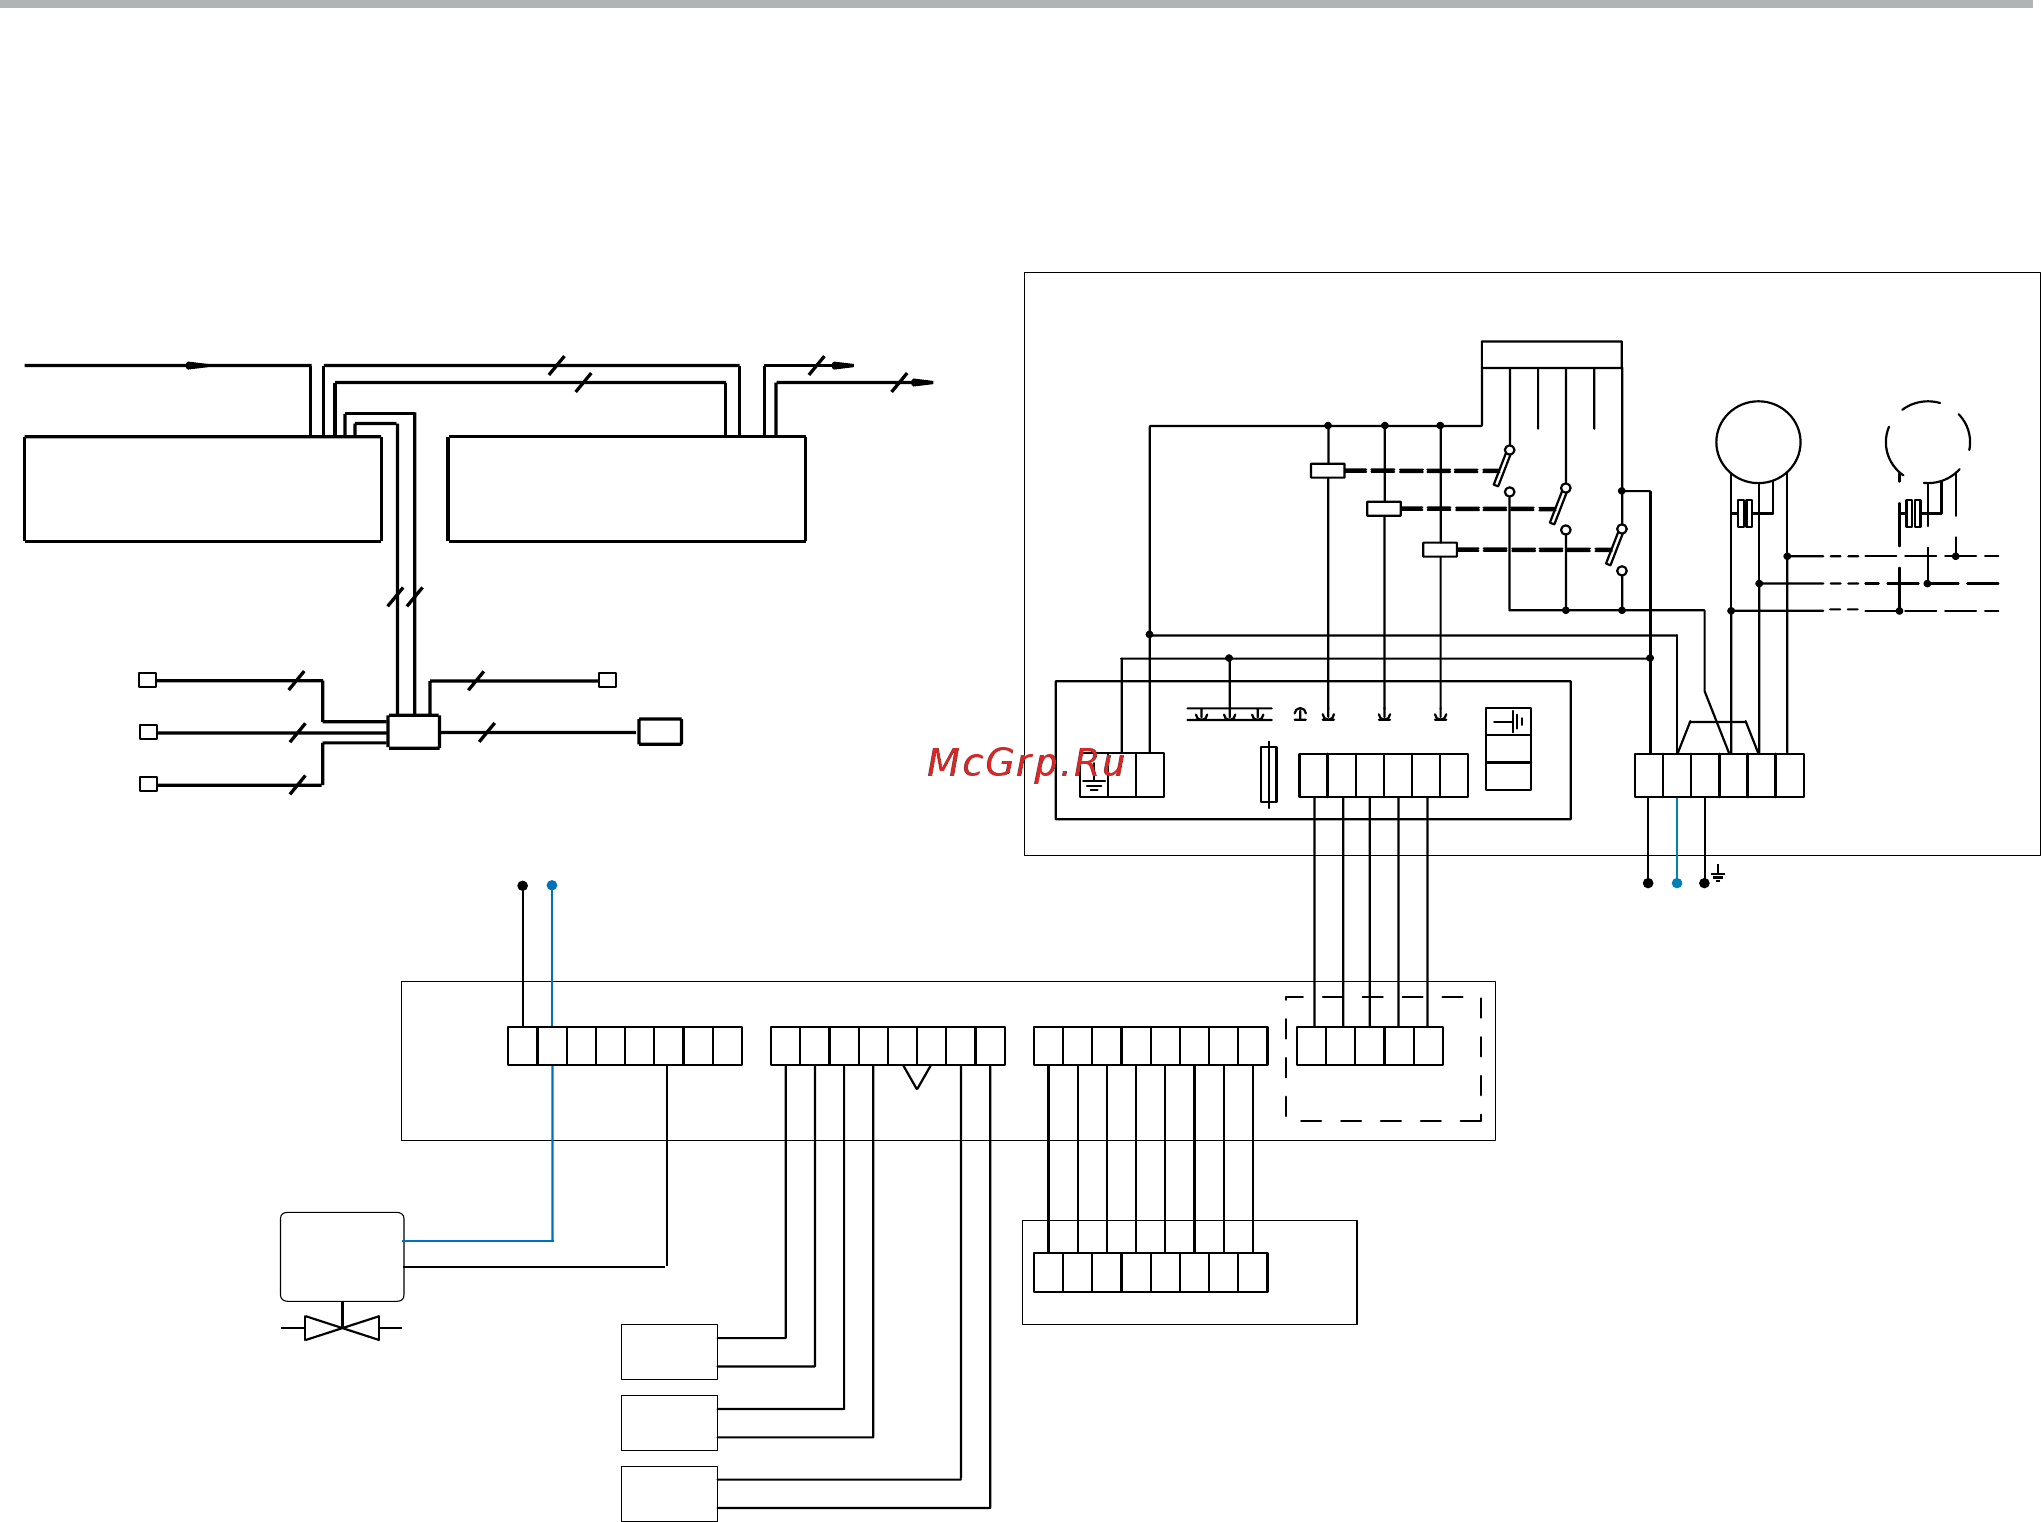Click the right large unit rectangle

627,489
